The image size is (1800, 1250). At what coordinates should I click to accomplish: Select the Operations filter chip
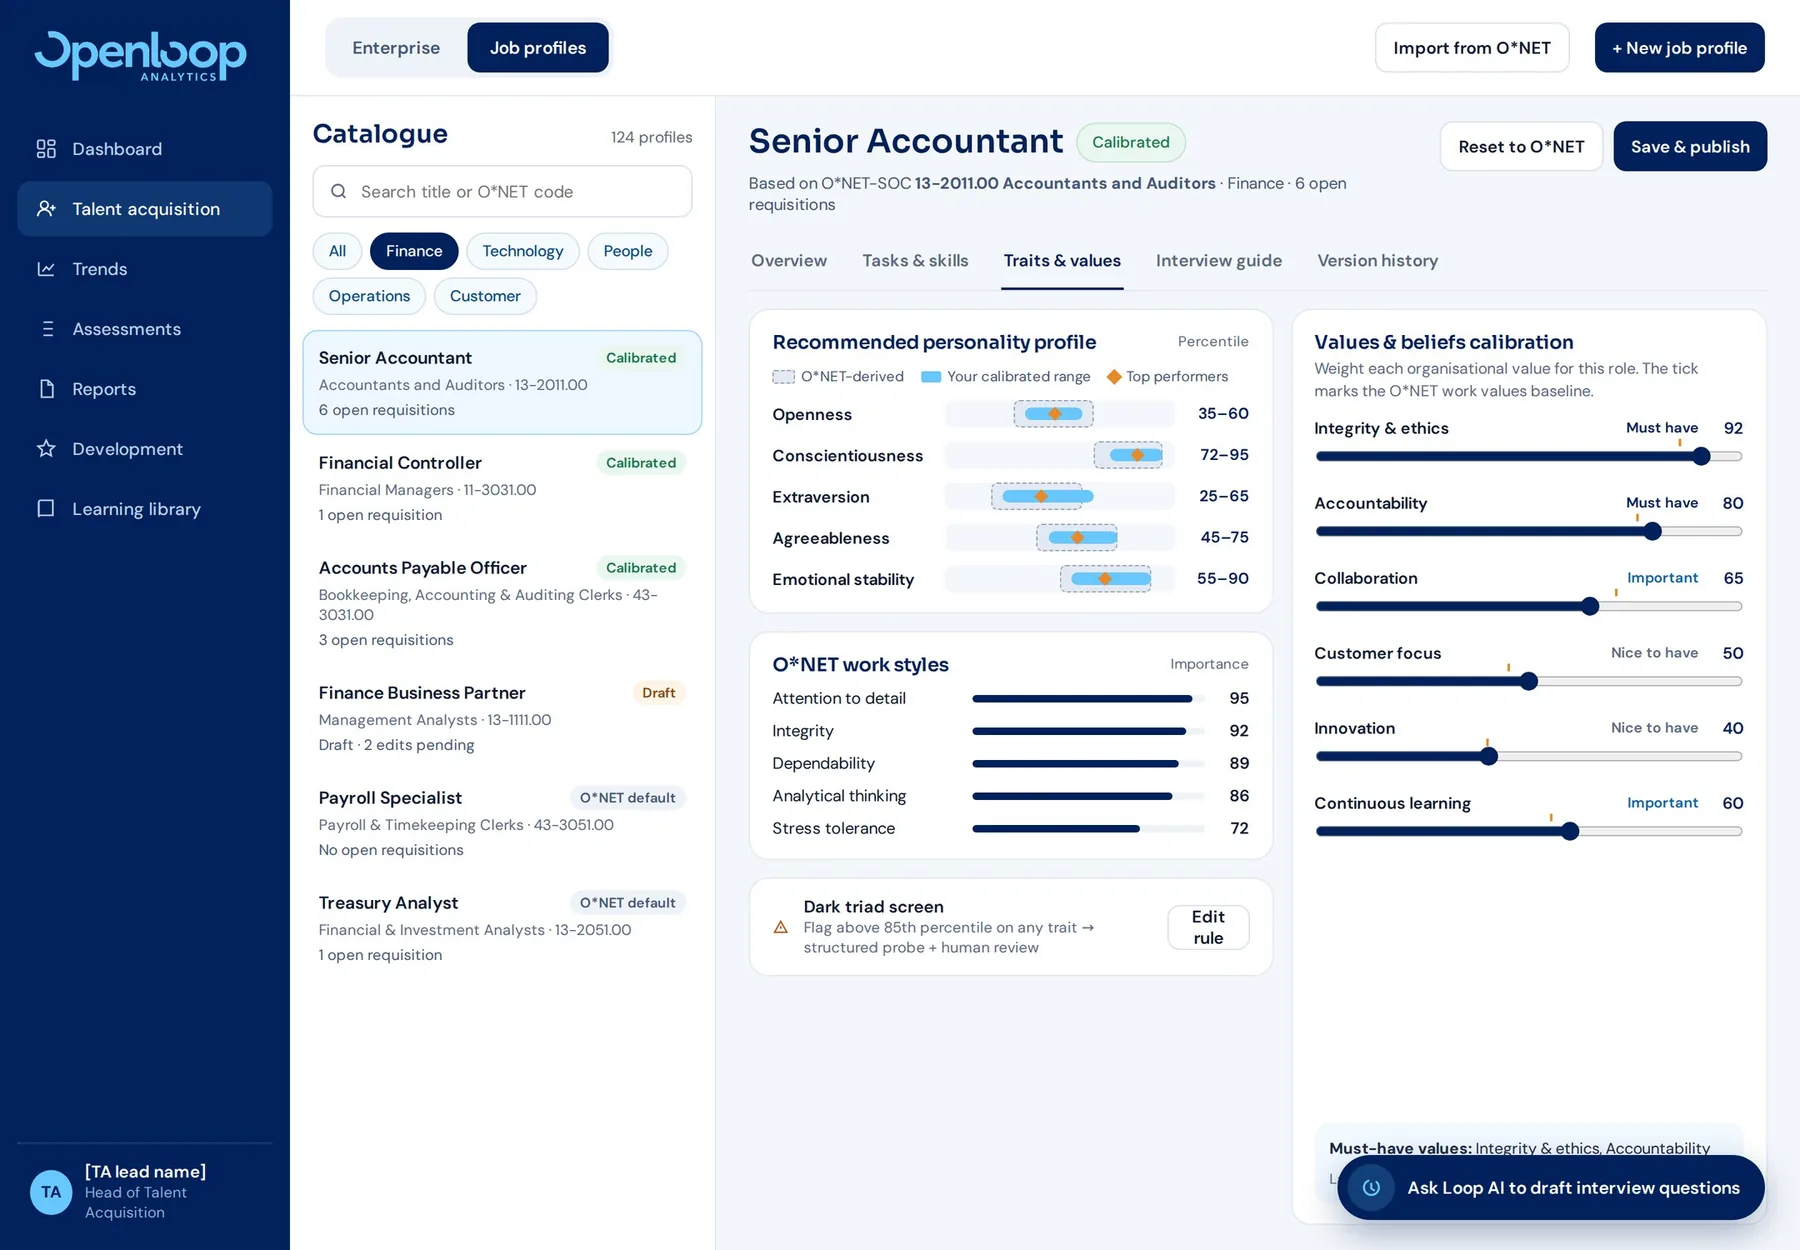point(369,296)
